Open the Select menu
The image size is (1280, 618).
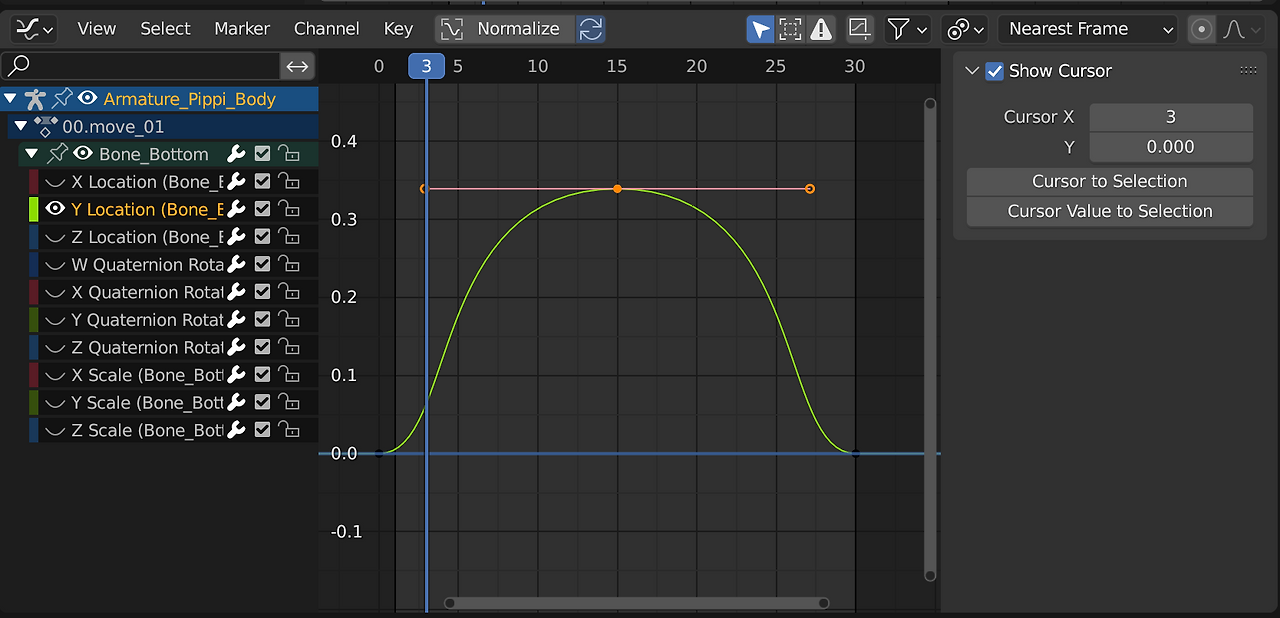pyautogui.click(x=165, y=29)
